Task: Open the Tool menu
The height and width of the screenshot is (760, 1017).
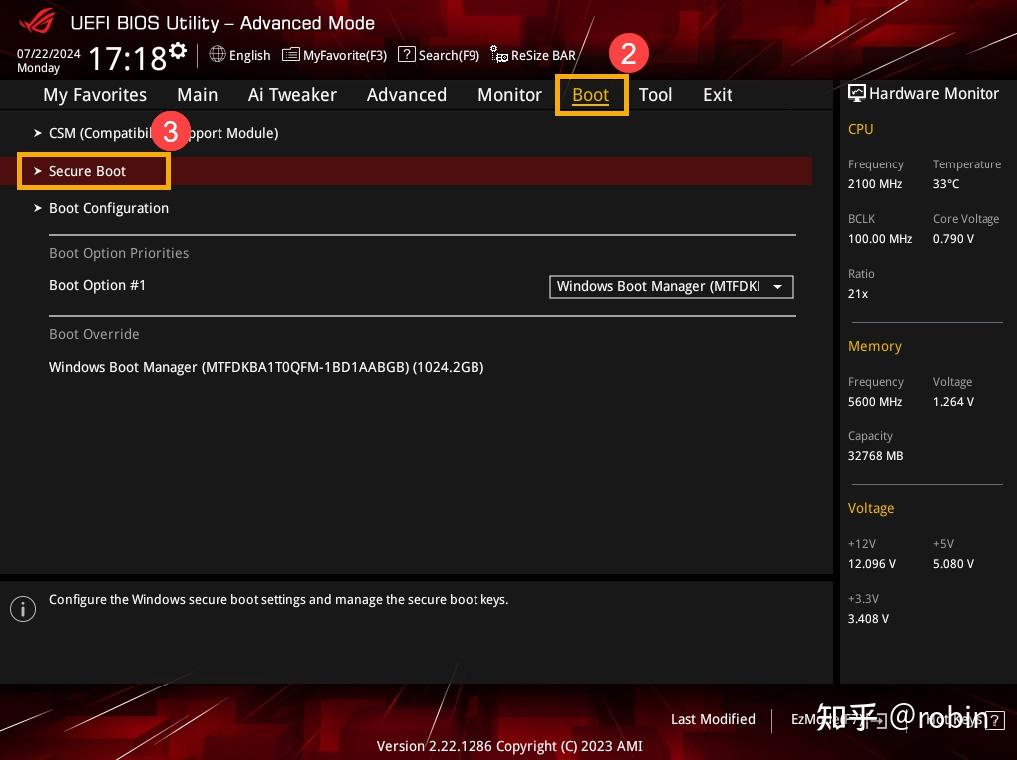Action: tap(655, 94)
